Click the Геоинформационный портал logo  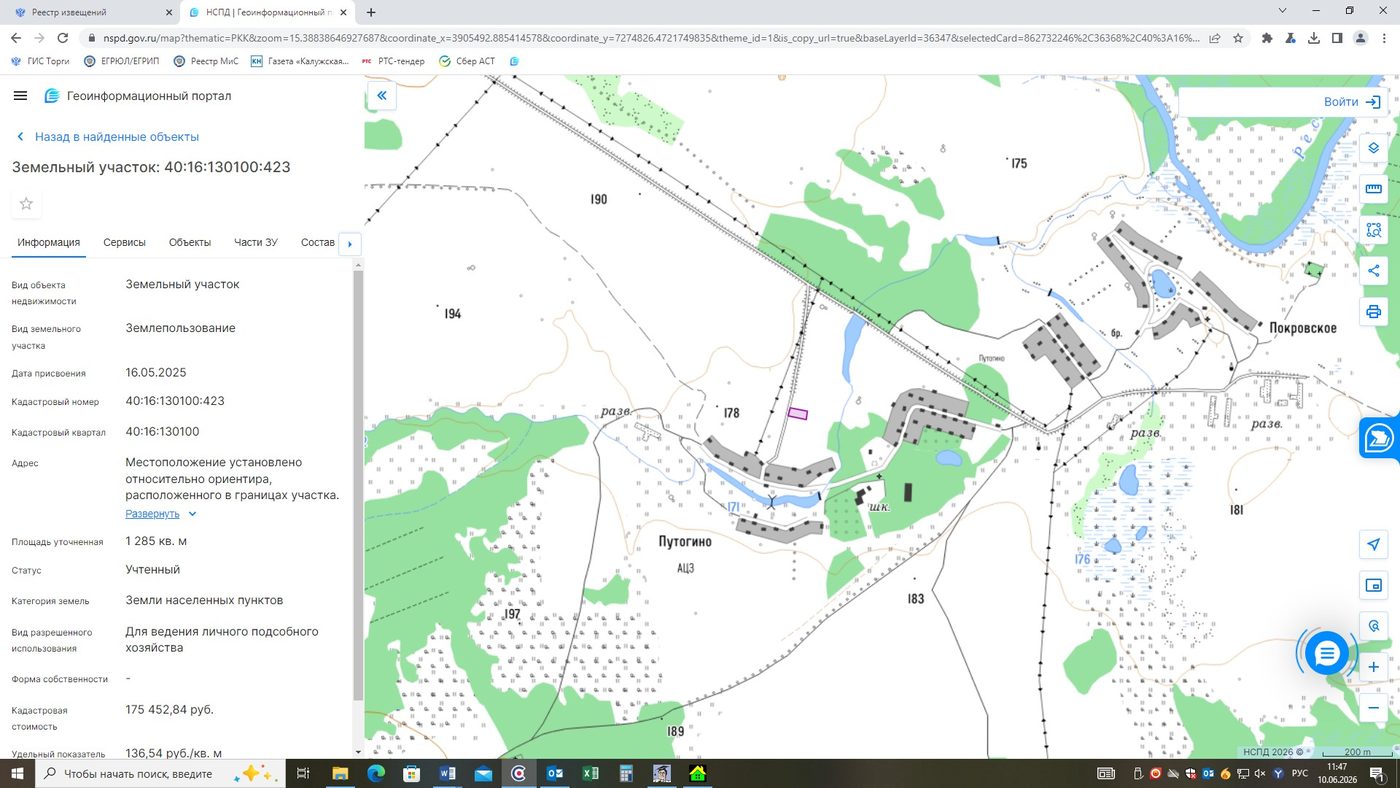137,96
